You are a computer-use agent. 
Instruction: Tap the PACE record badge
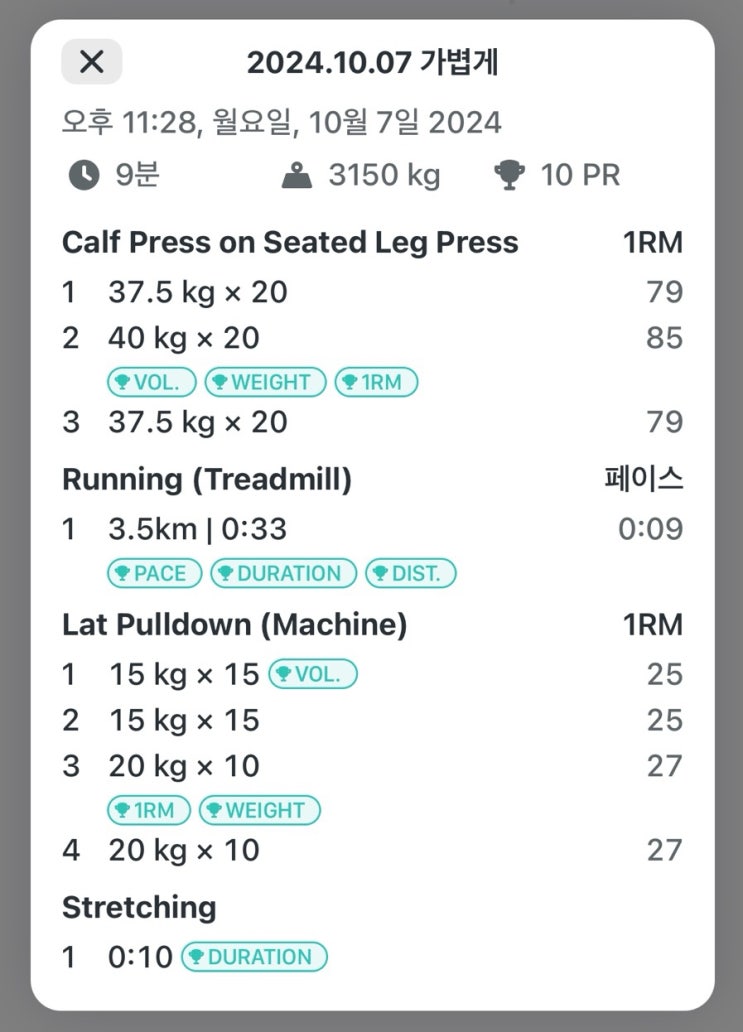pos(154,573)
